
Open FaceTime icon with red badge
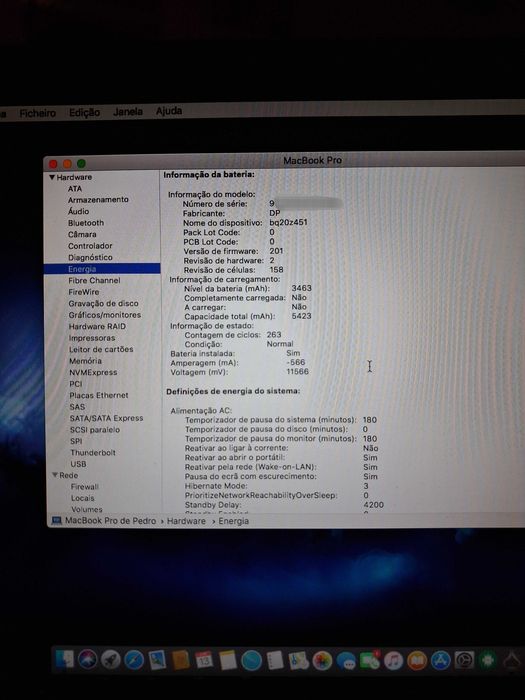click(370, 661)
